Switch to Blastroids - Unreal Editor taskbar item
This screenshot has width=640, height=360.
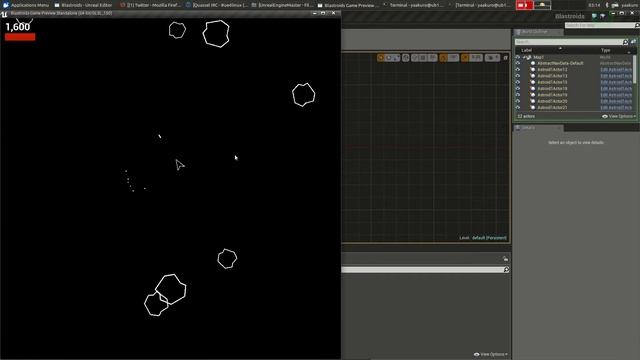point(83,5)
